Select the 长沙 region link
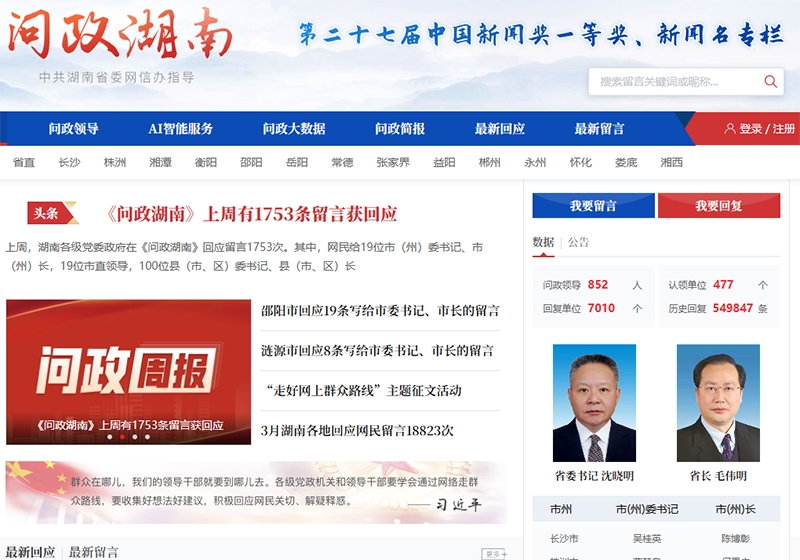 tap(69, 162)
